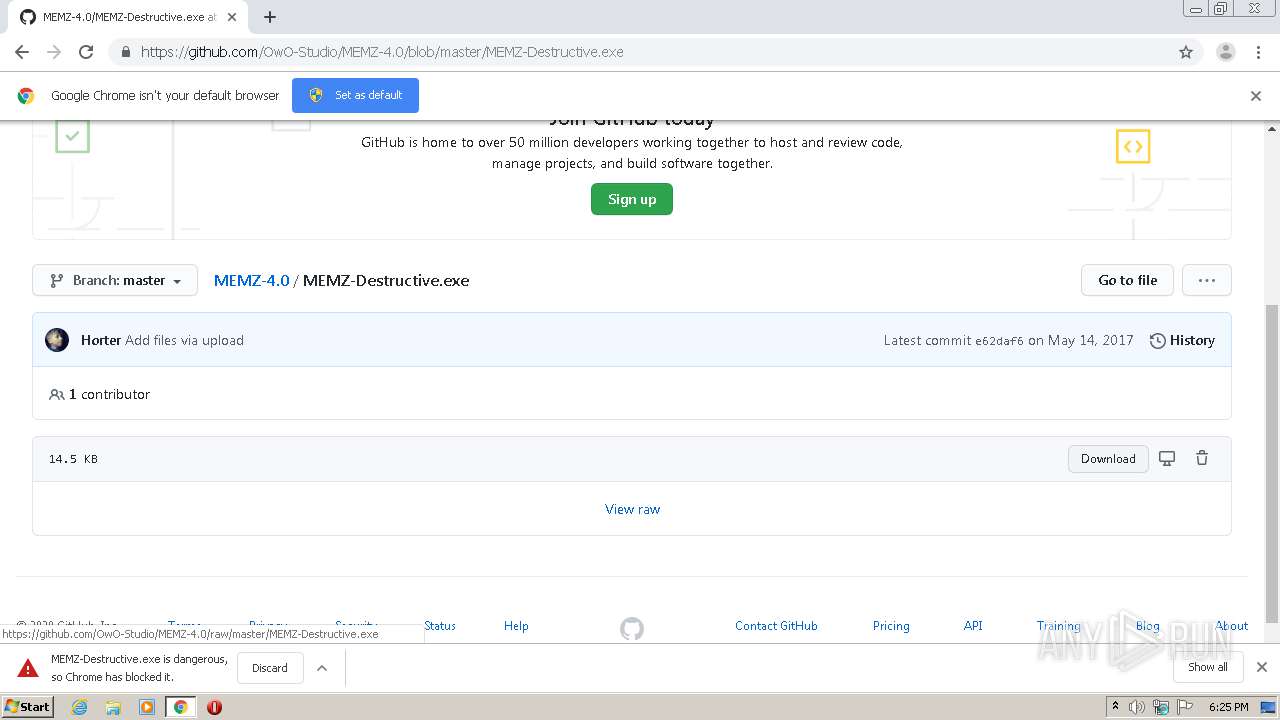Click the 1 contributor text
Viewport: 1280px width, 720px height.
click(x=109, y=394)
